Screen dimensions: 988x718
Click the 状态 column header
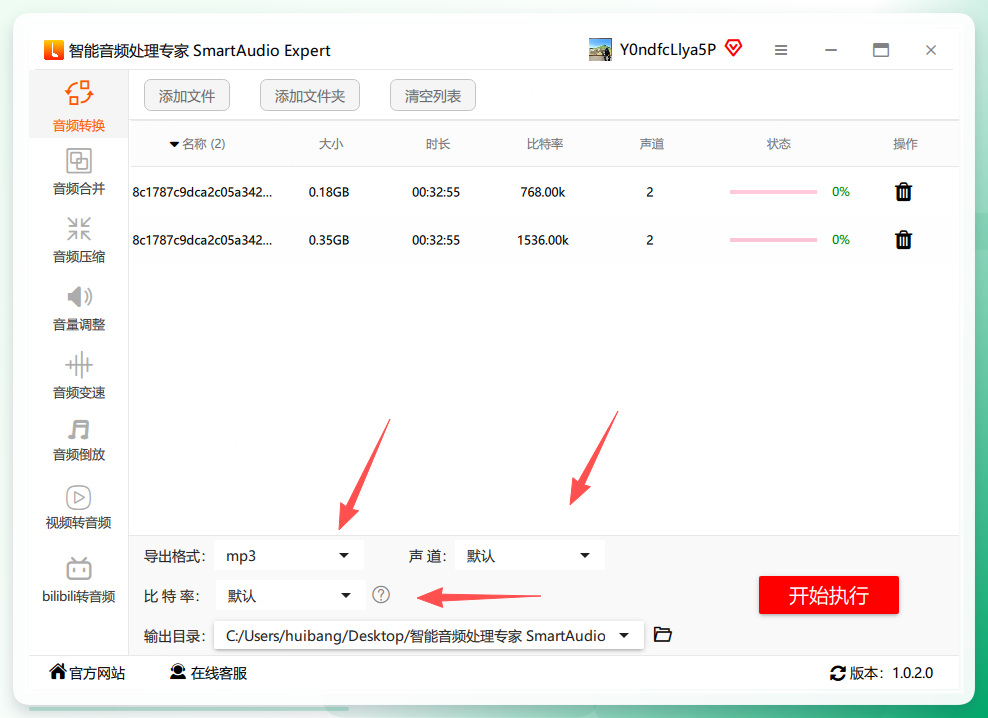click(778, 144)
